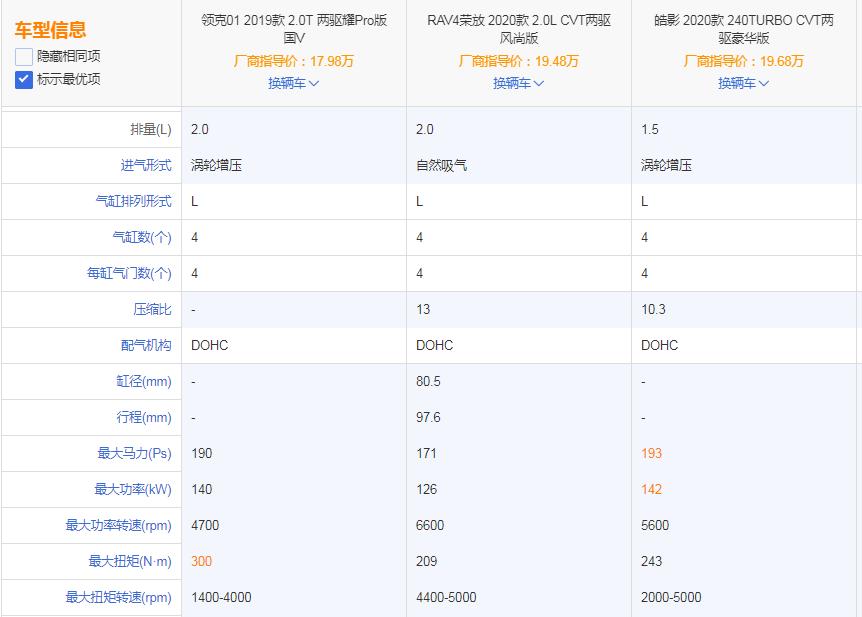Open the 换辆车 dropdown under RAV4荣放
Image resolution: width=862 pixels, height=617 pixels.
[518, 84]
